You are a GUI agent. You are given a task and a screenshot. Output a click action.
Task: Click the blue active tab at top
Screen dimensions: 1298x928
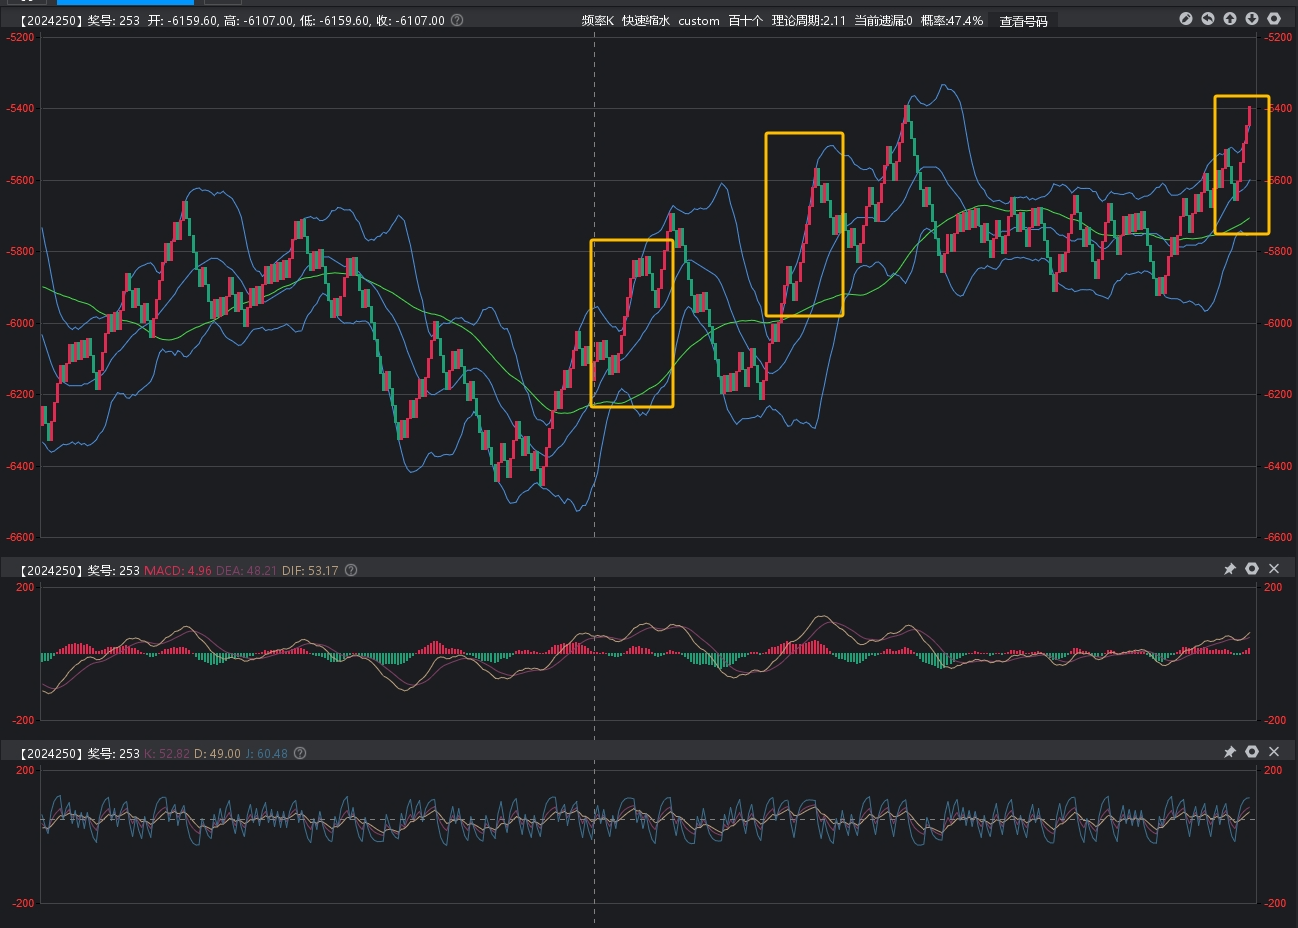[125, 2]
